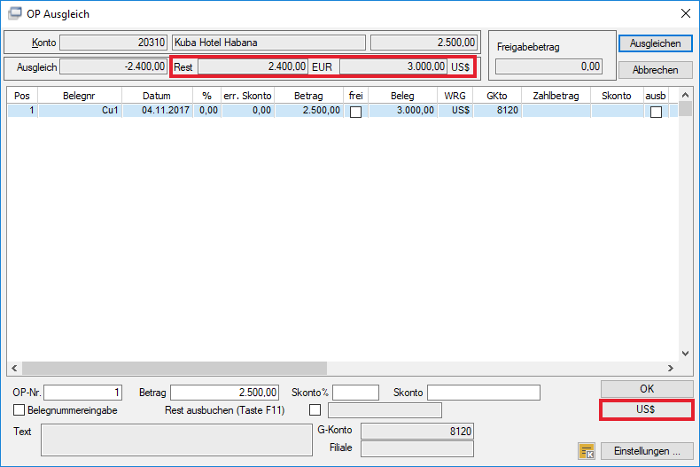Click the GKto column header

pyautogui.click(x=497, y=96)
